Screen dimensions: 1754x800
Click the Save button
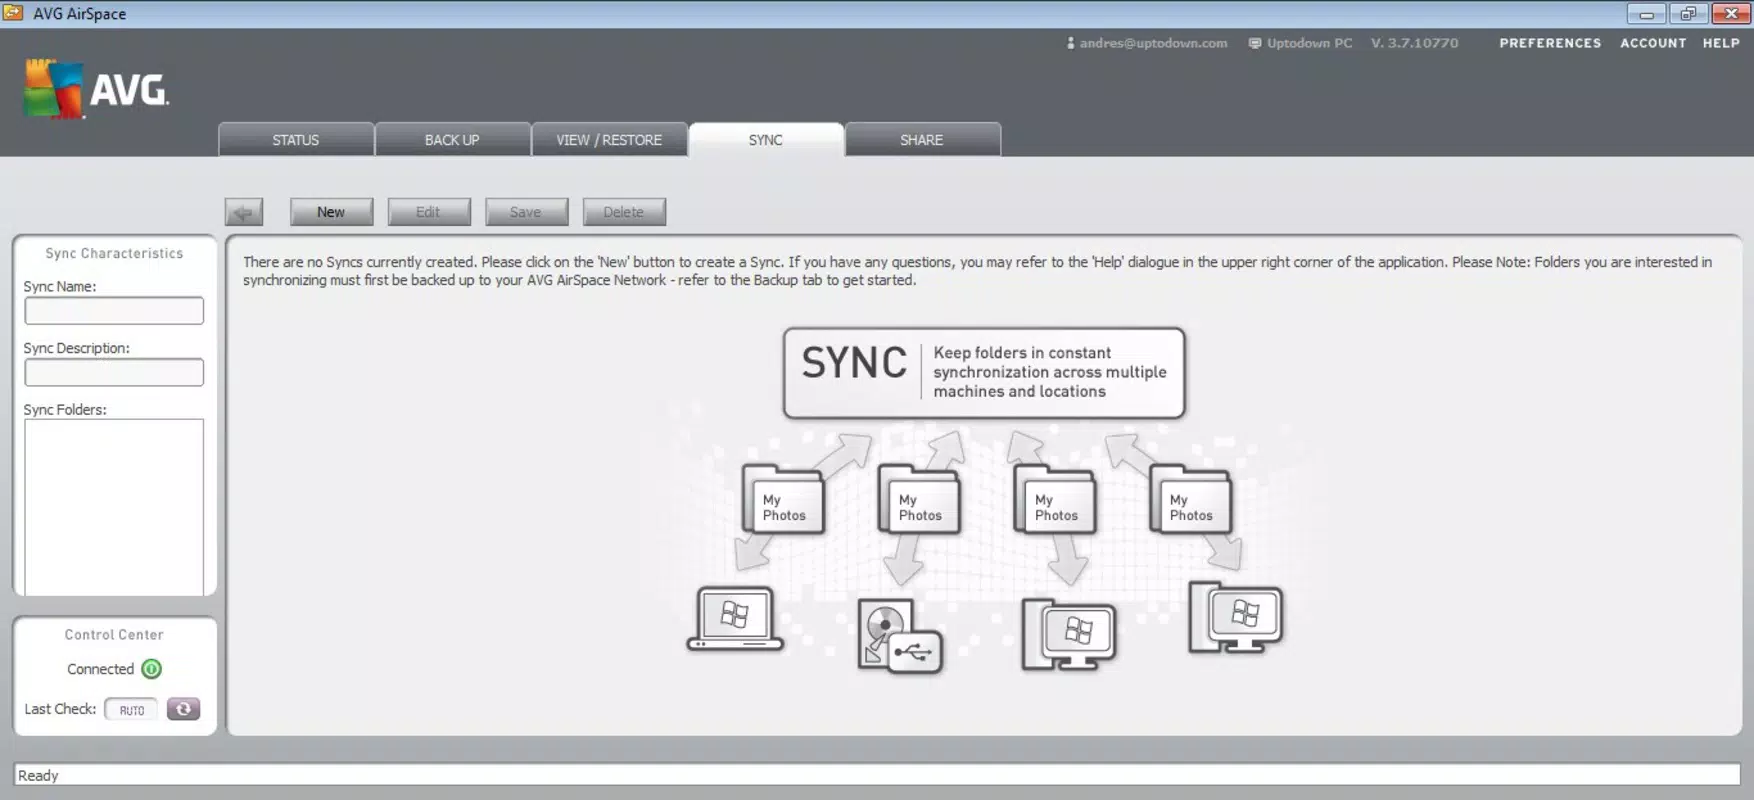(x=526, y=212)
